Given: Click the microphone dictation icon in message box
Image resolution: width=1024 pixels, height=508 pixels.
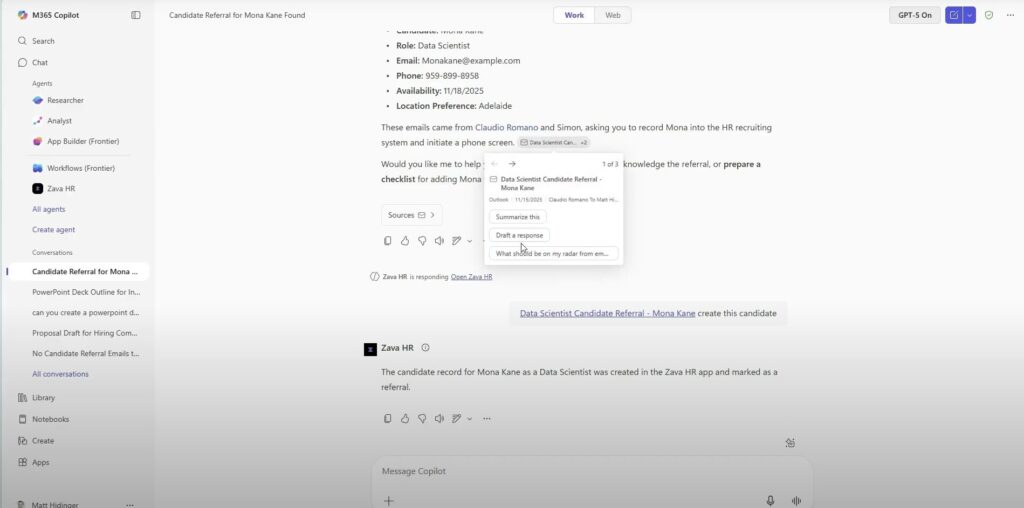Looking at the screenshot, I should point(770,500).
